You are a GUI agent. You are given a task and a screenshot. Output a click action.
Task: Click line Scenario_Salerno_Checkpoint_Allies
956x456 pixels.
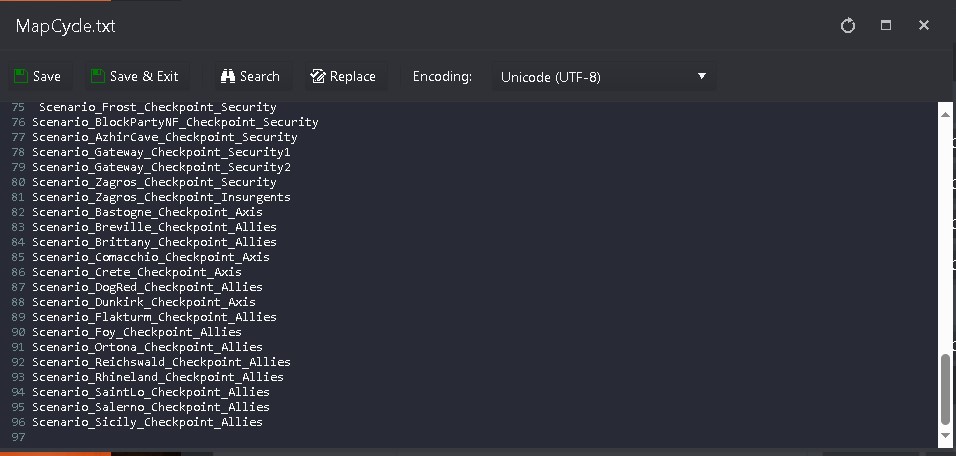click(x=151, y=407)
